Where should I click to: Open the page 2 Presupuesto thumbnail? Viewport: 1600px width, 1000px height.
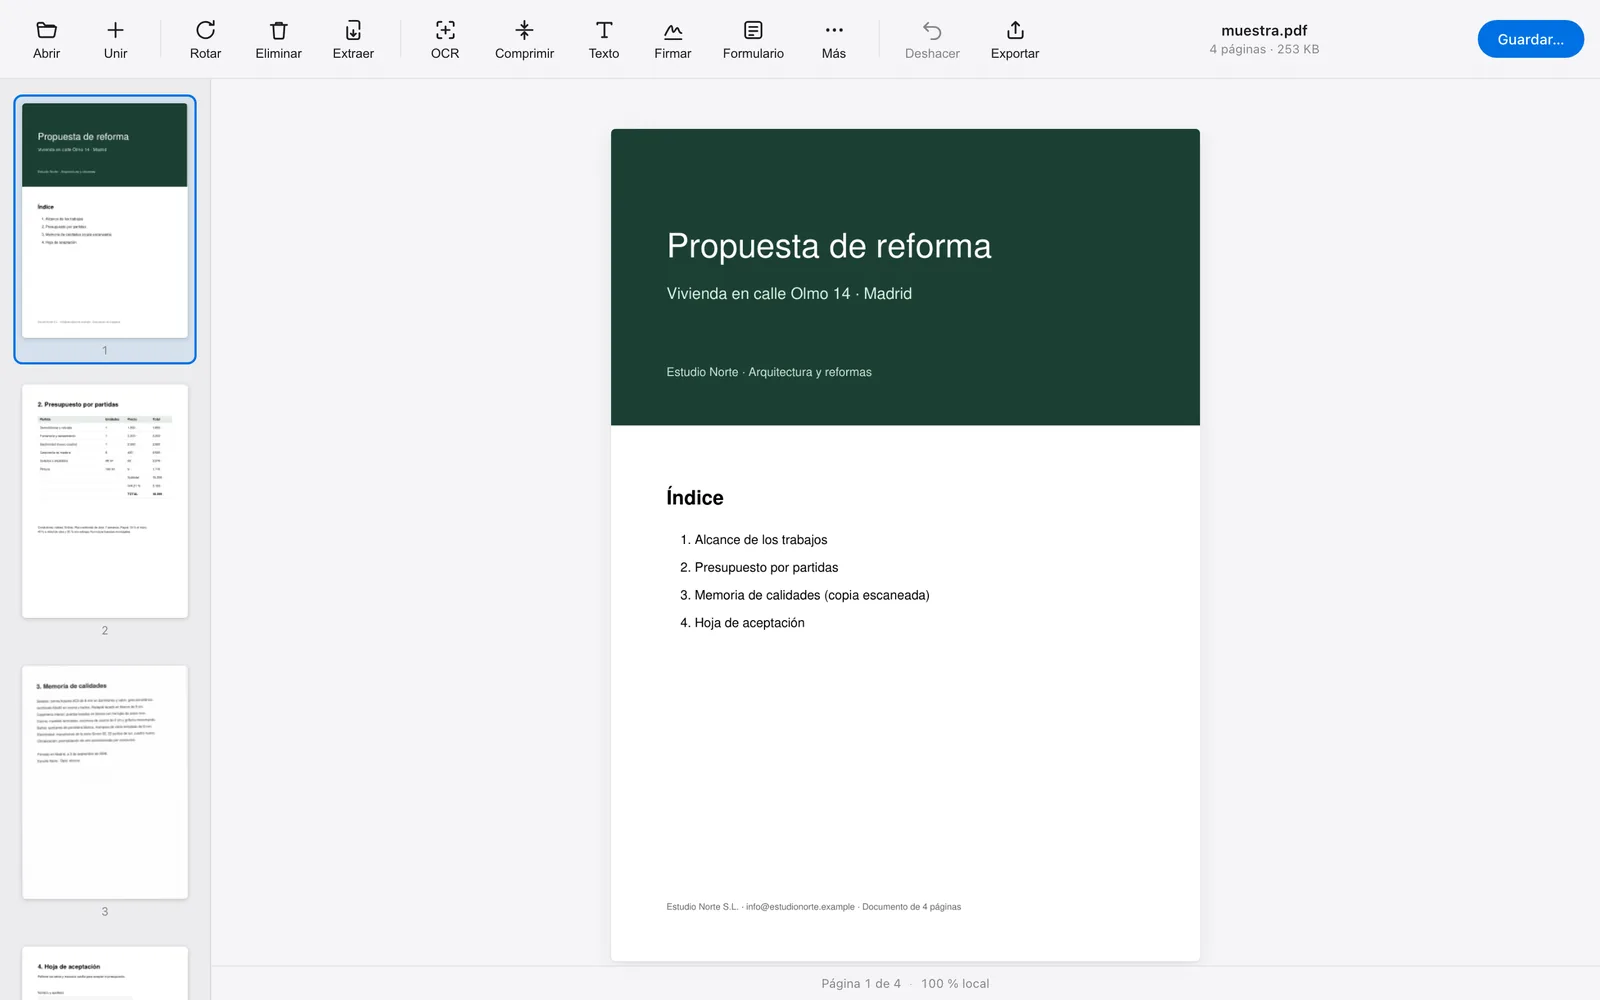click(x=105, y=501)
